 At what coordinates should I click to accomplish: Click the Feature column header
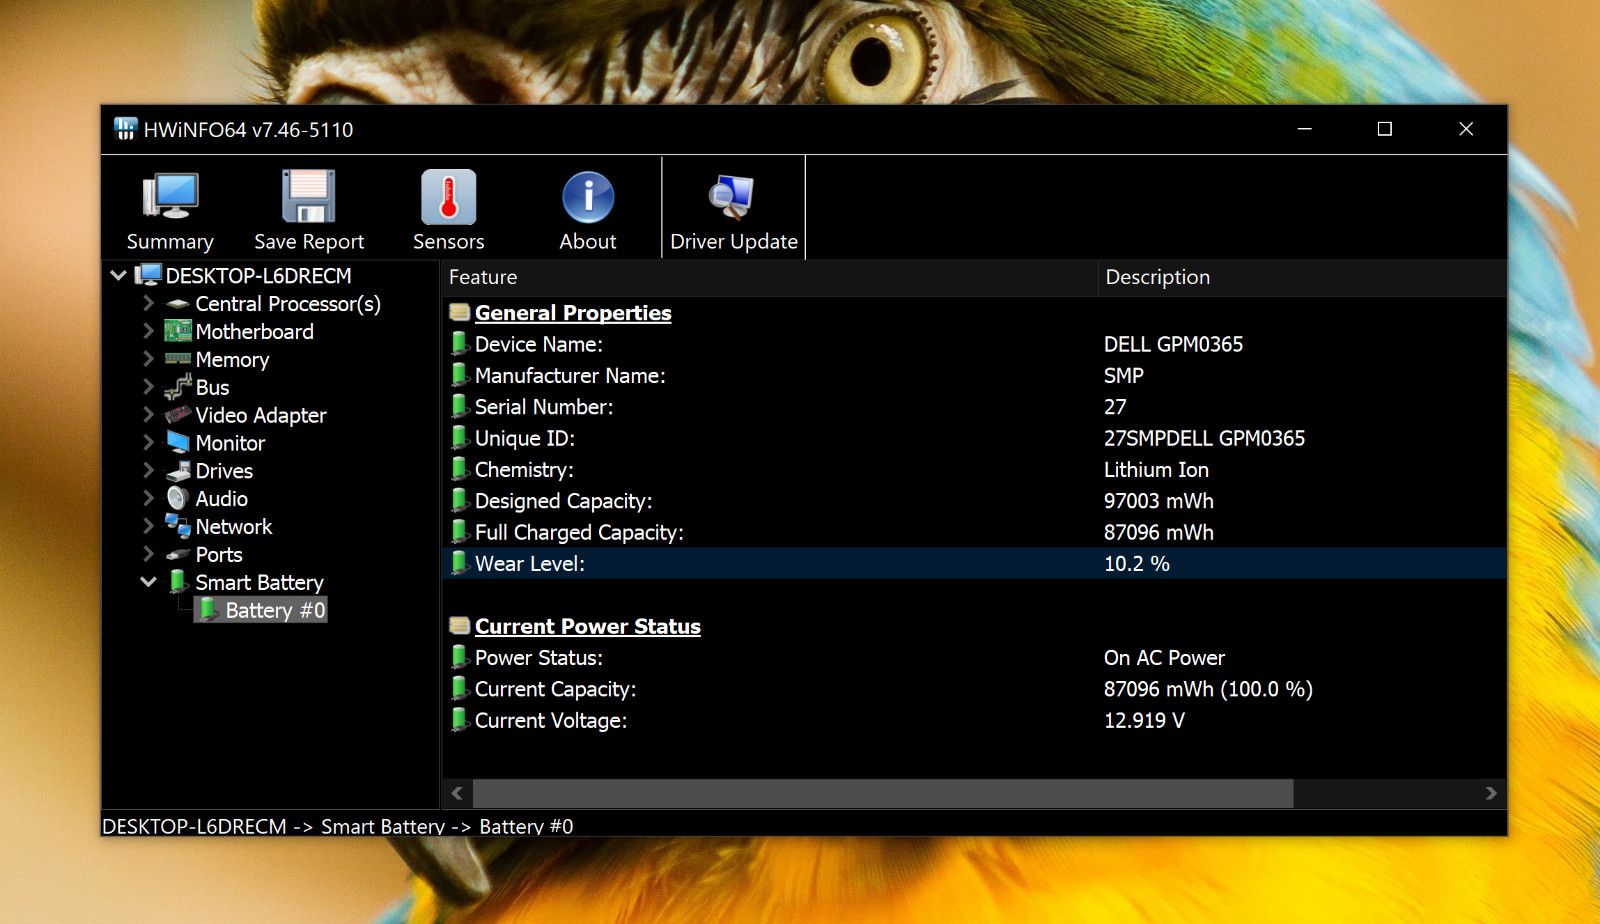tap(769, 277)
